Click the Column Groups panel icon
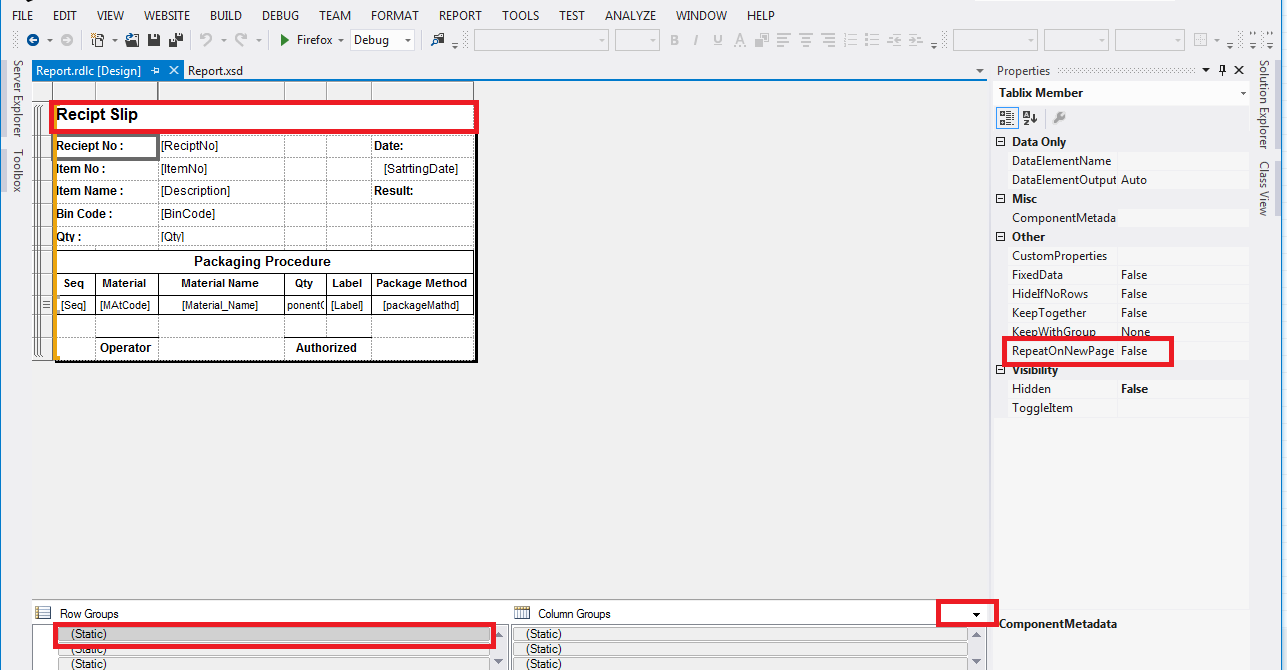1287x670 pixels. pos(521,613)
